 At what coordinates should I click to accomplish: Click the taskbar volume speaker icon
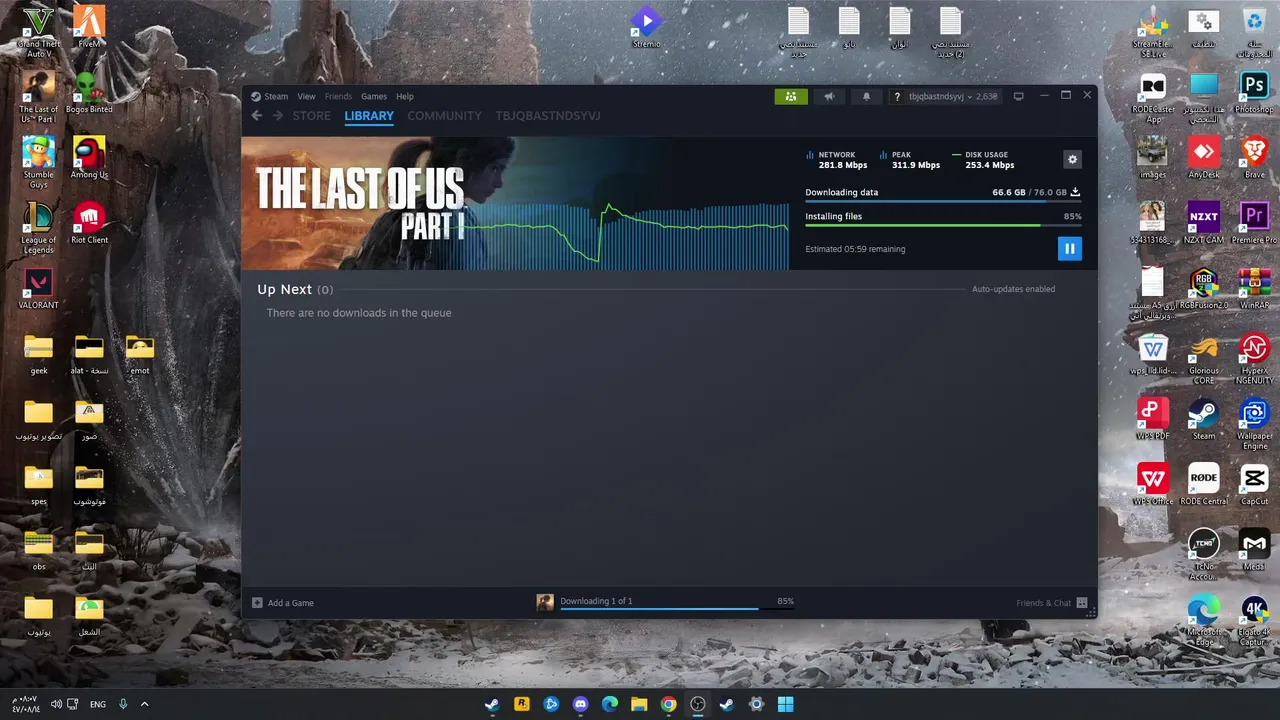tap(56, 704)
